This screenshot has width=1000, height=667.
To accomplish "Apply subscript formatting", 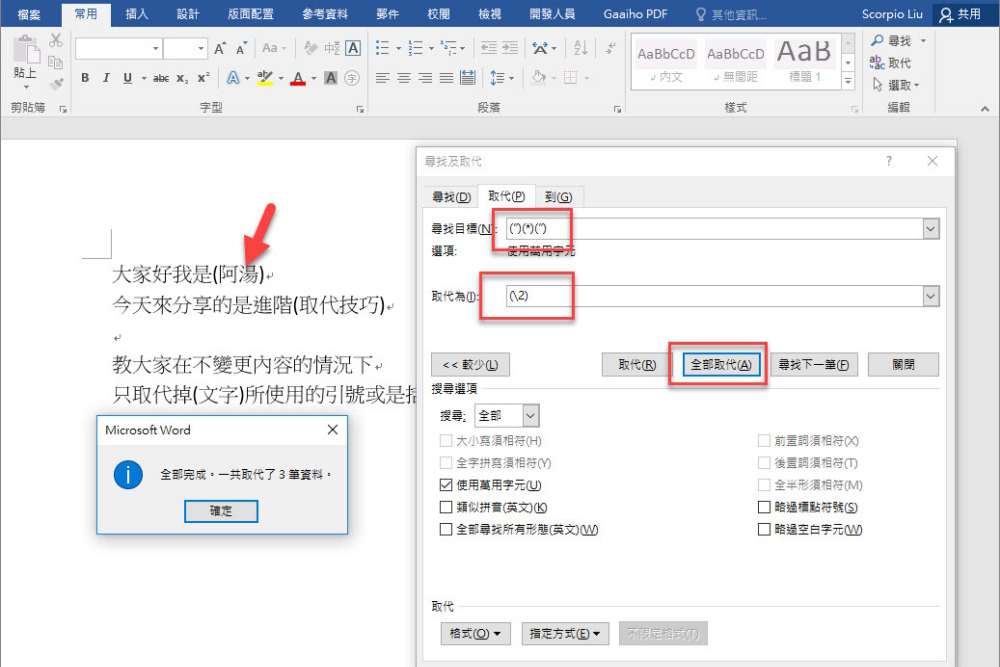I will click(x=182, y=78).
